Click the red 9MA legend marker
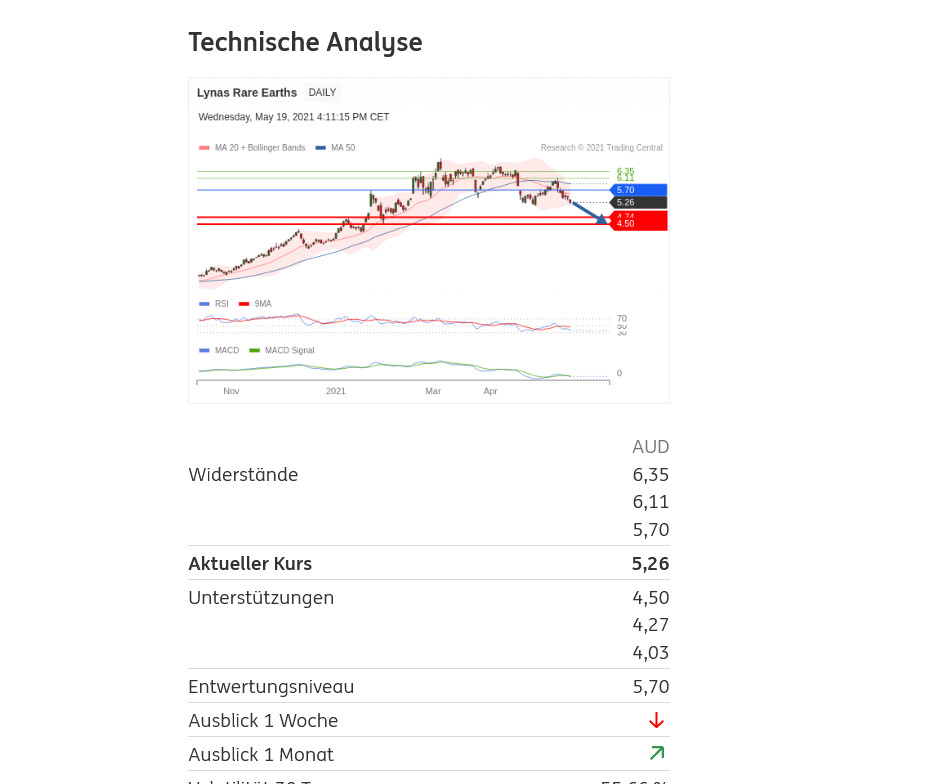 click(x=244, y=304)
